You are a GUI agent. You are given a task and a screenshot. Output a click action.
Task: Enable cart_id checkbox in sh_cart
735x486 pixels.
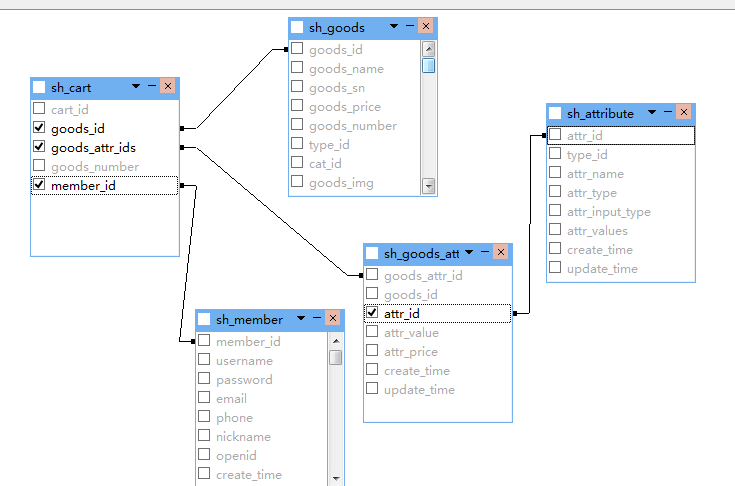click(39, 109)
